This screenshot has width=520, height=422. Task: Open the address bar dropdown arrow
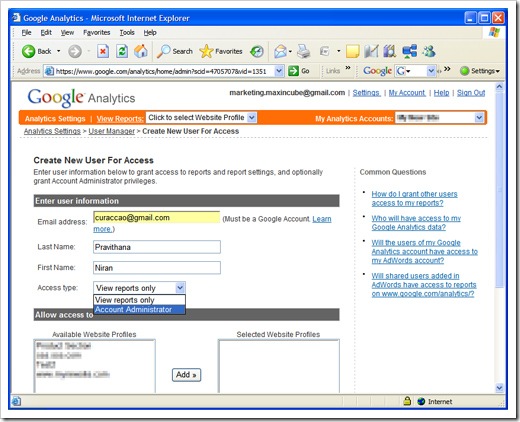click(279, 71)
